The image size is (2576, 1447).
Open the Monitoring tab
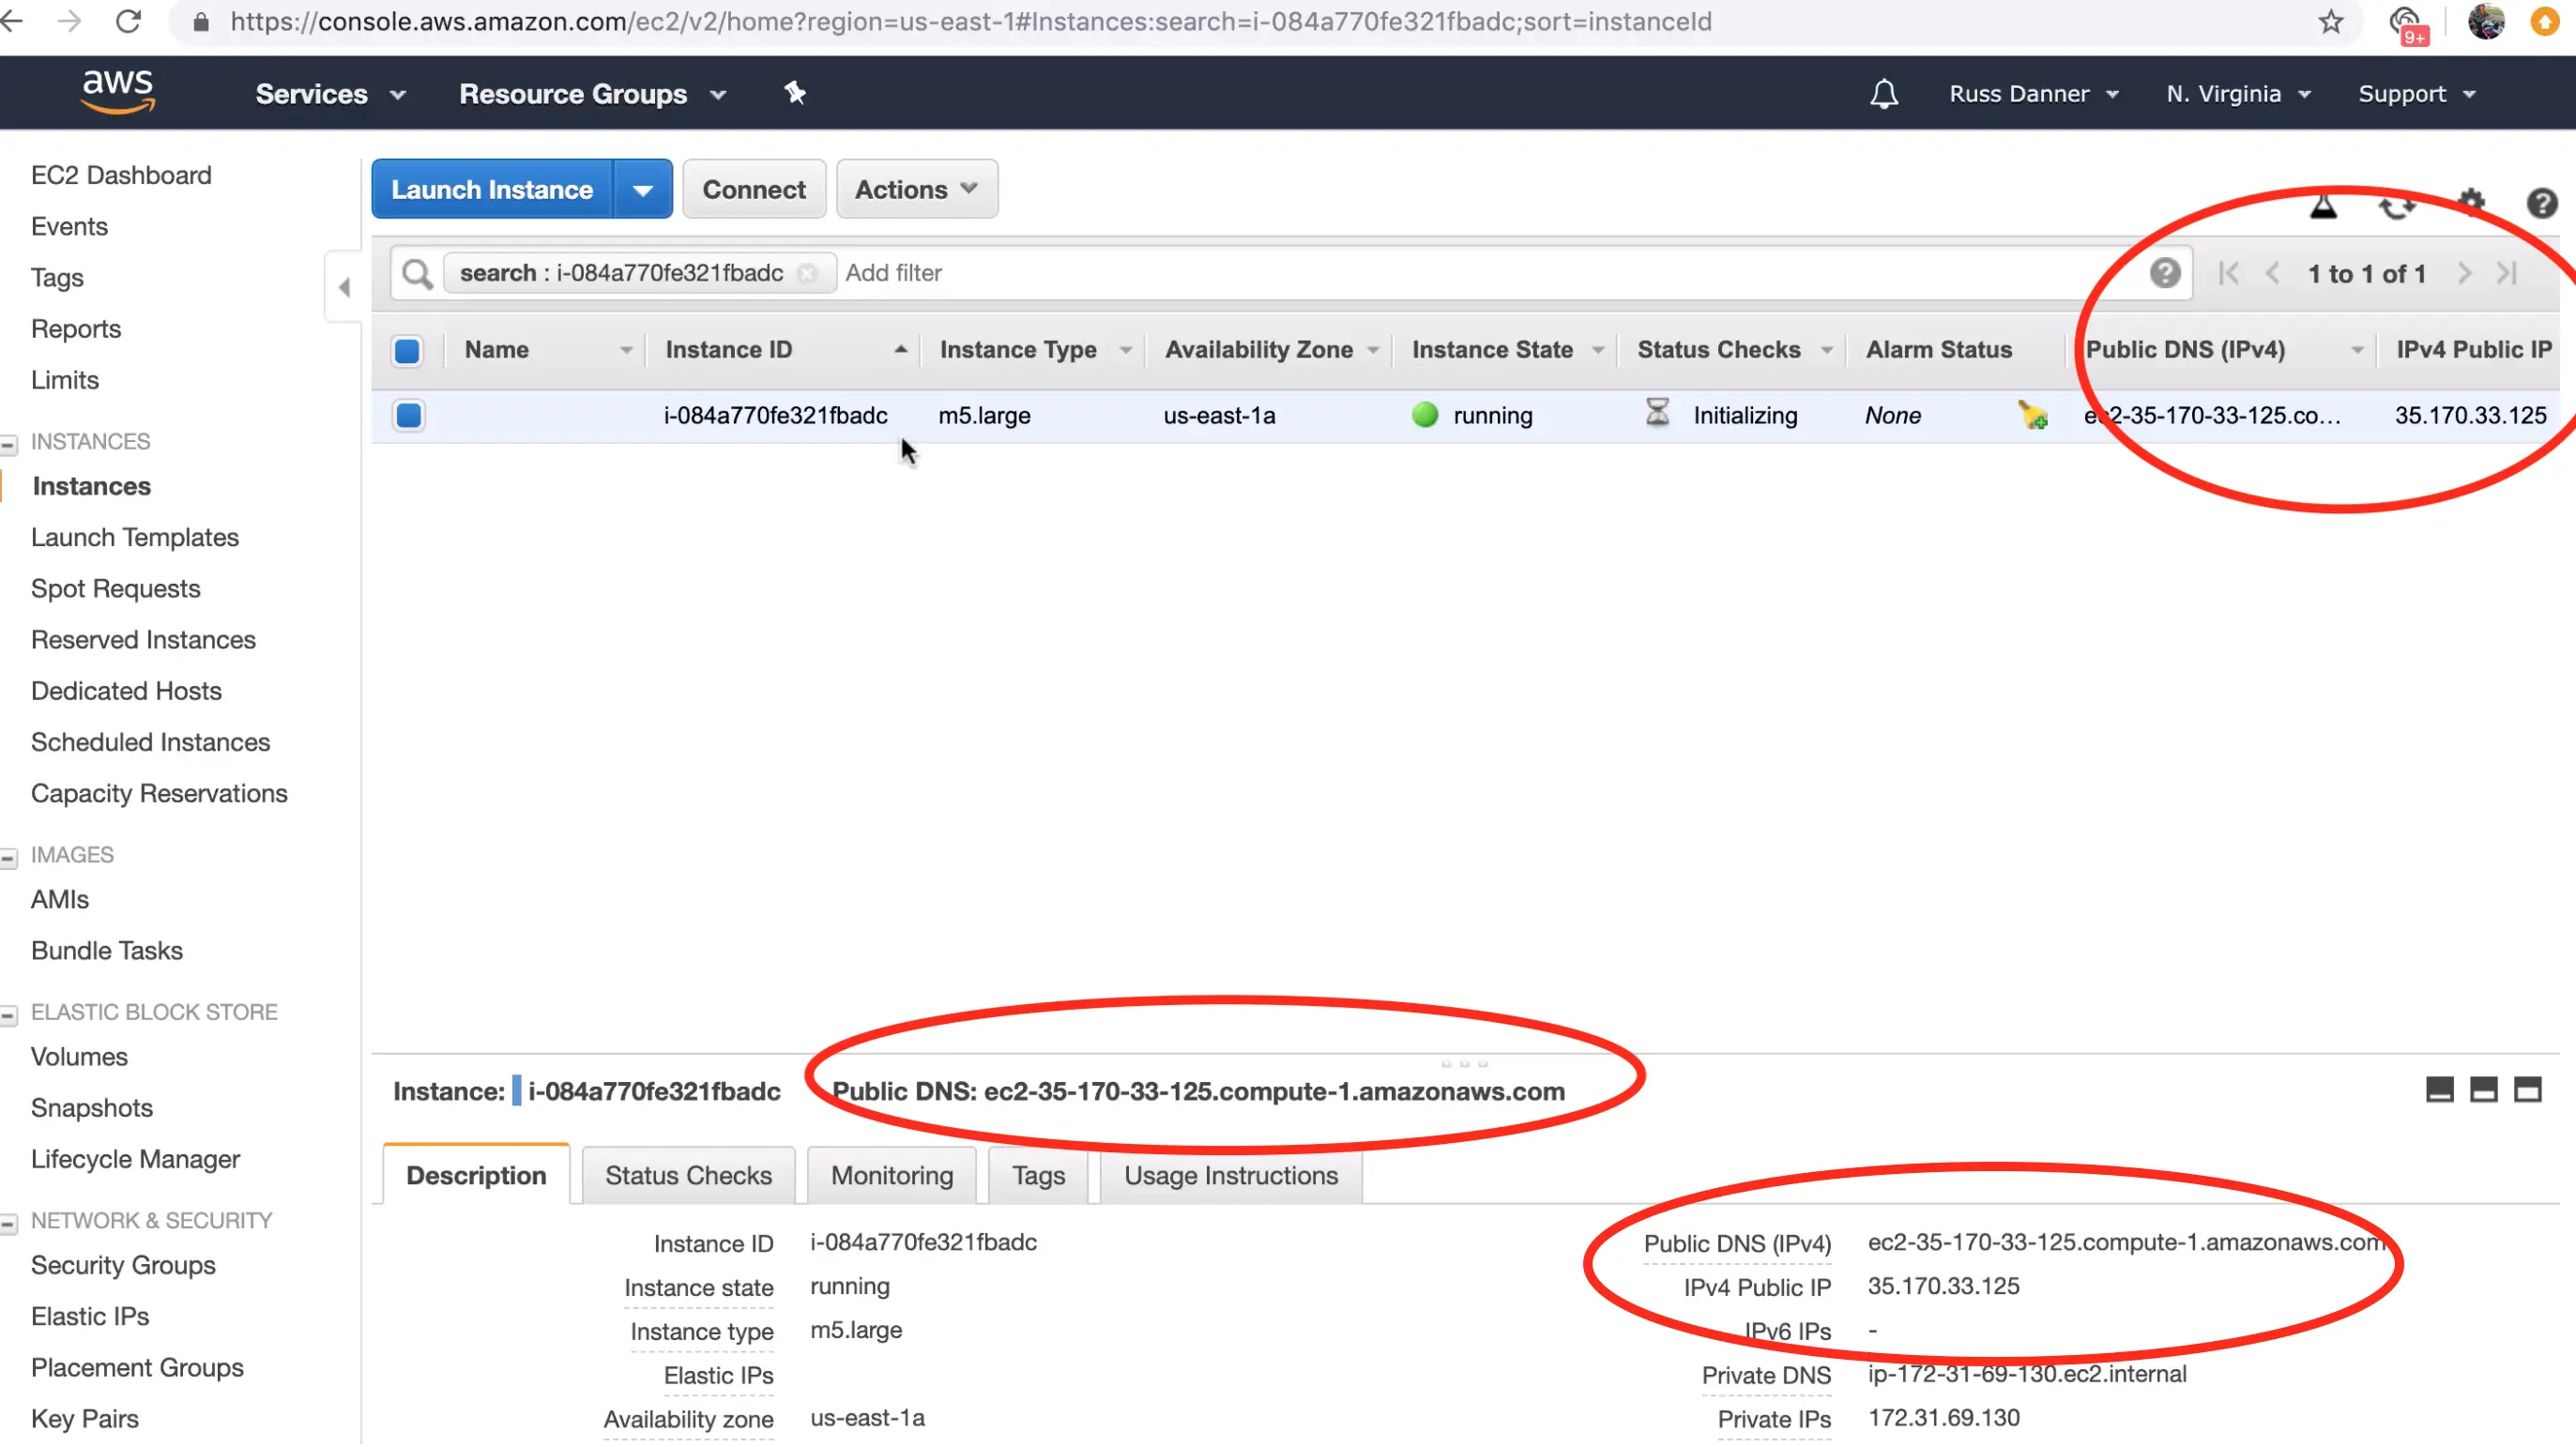coord(892,1176)
